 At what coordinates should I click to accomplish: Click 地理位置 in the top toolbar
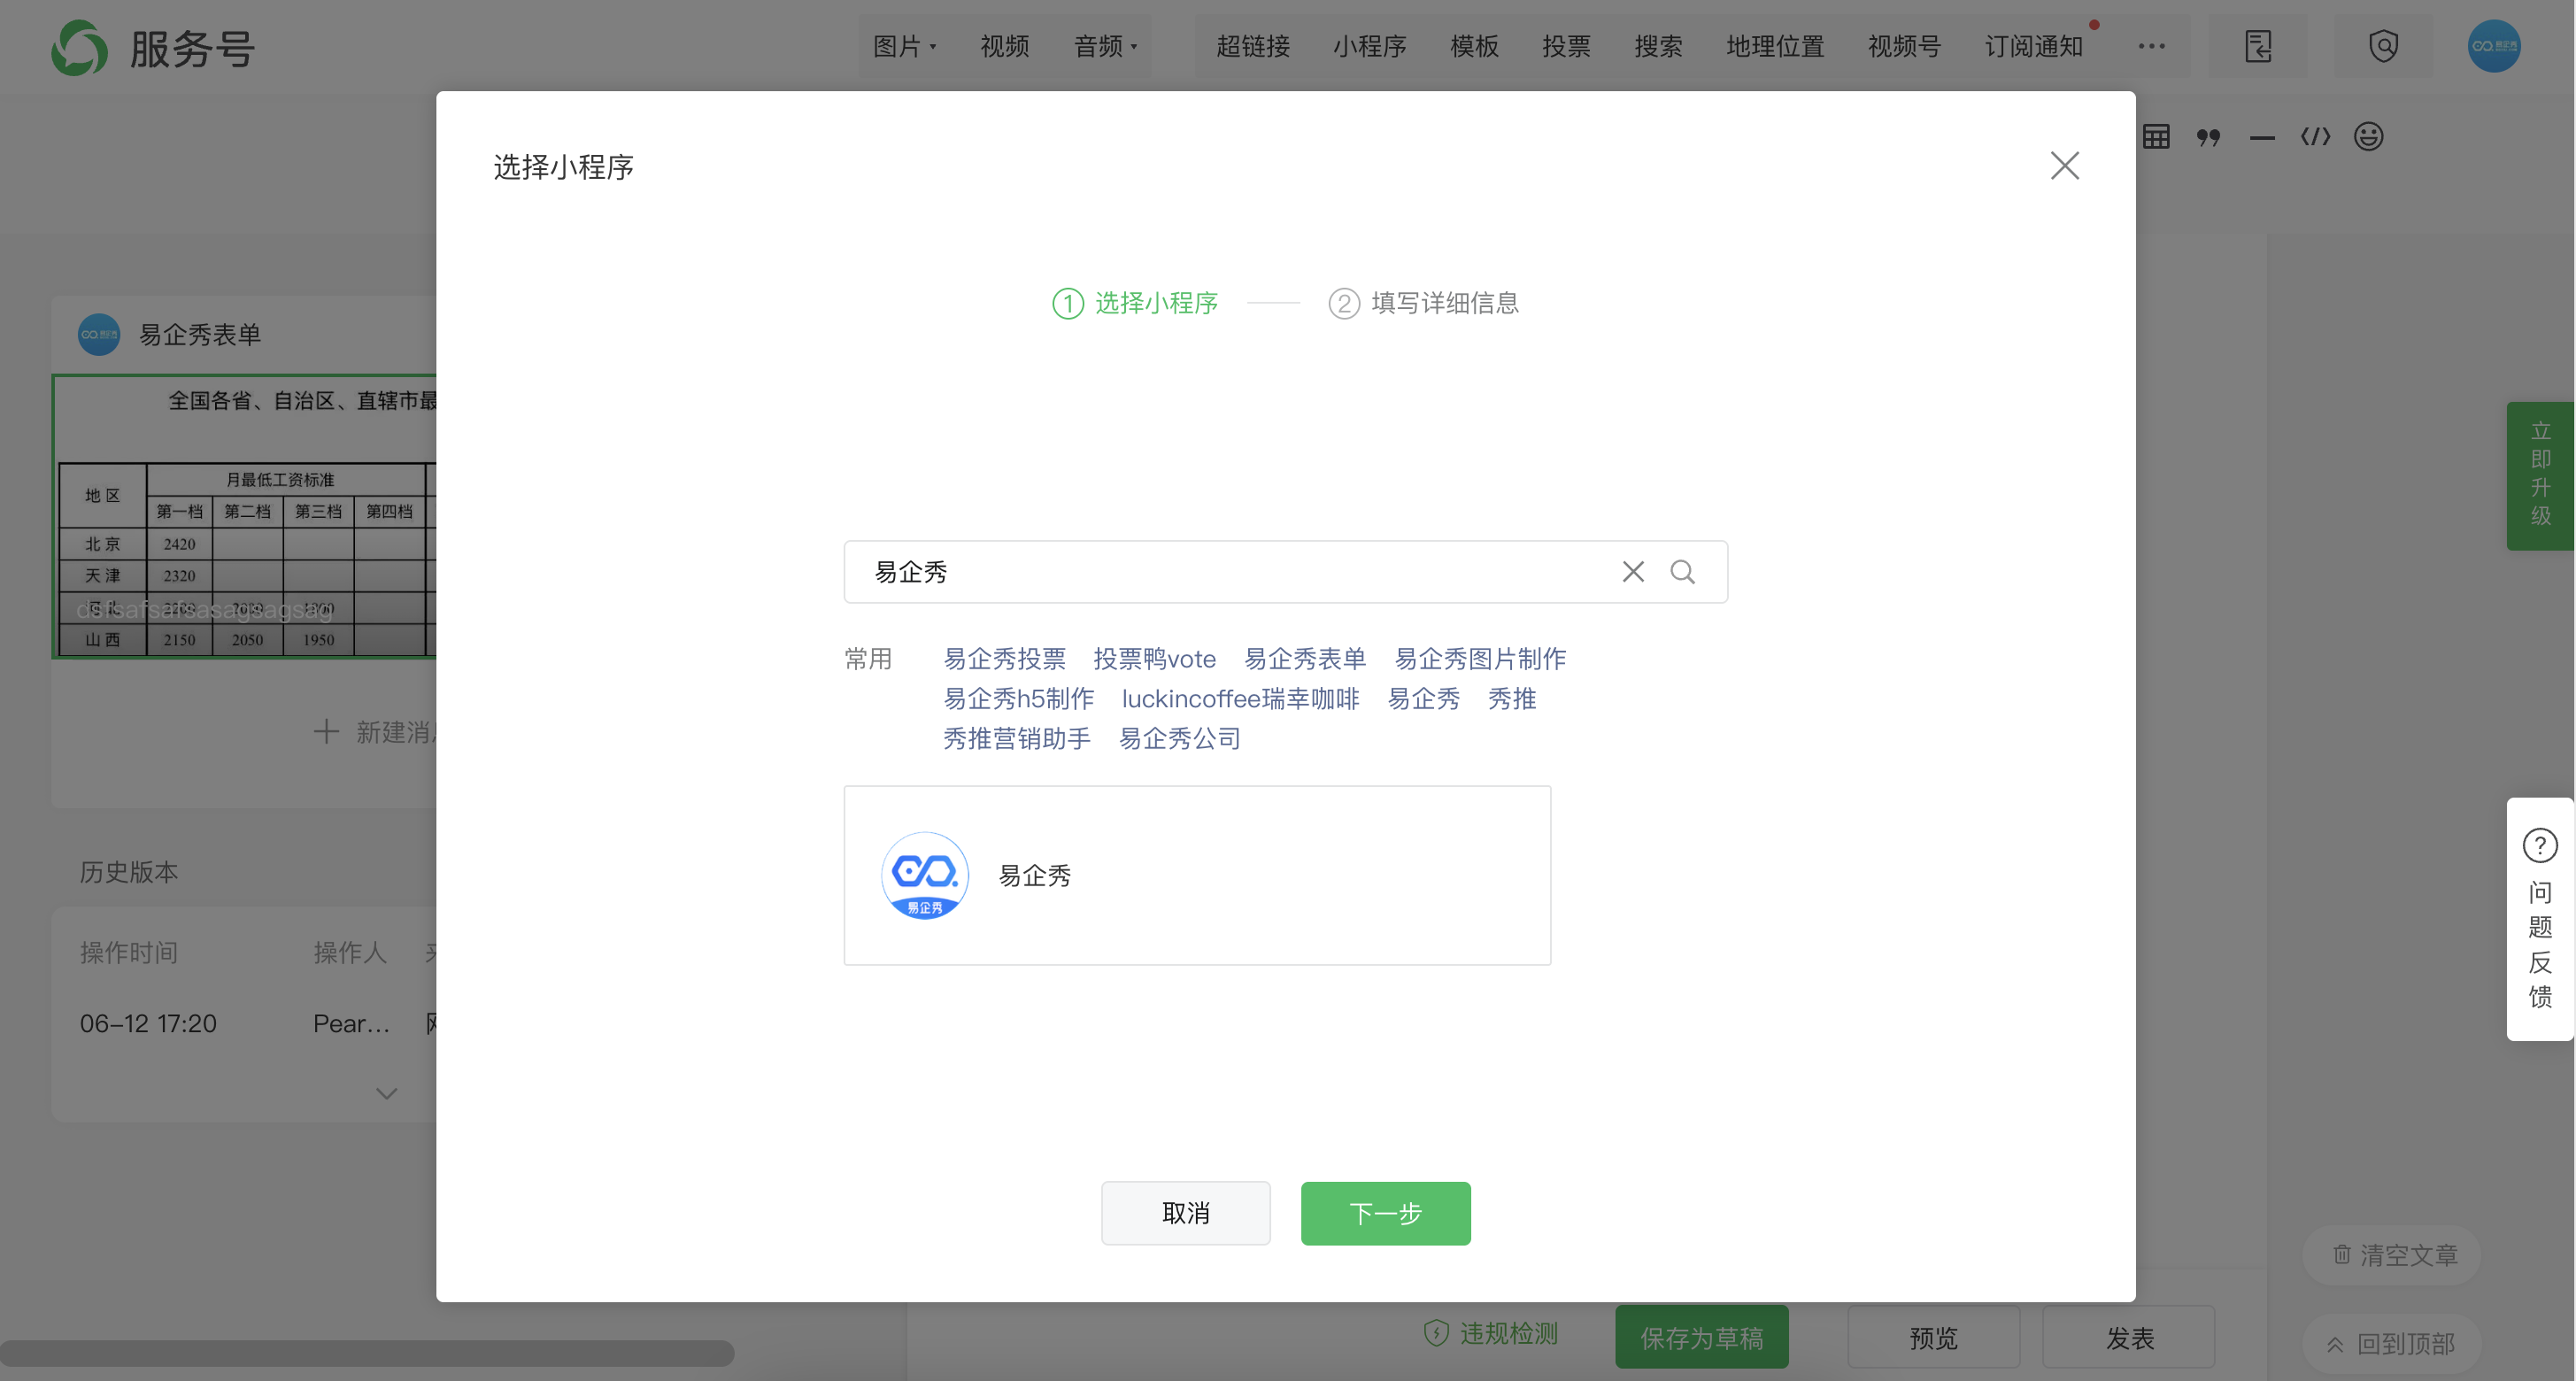click(1776, 46)
